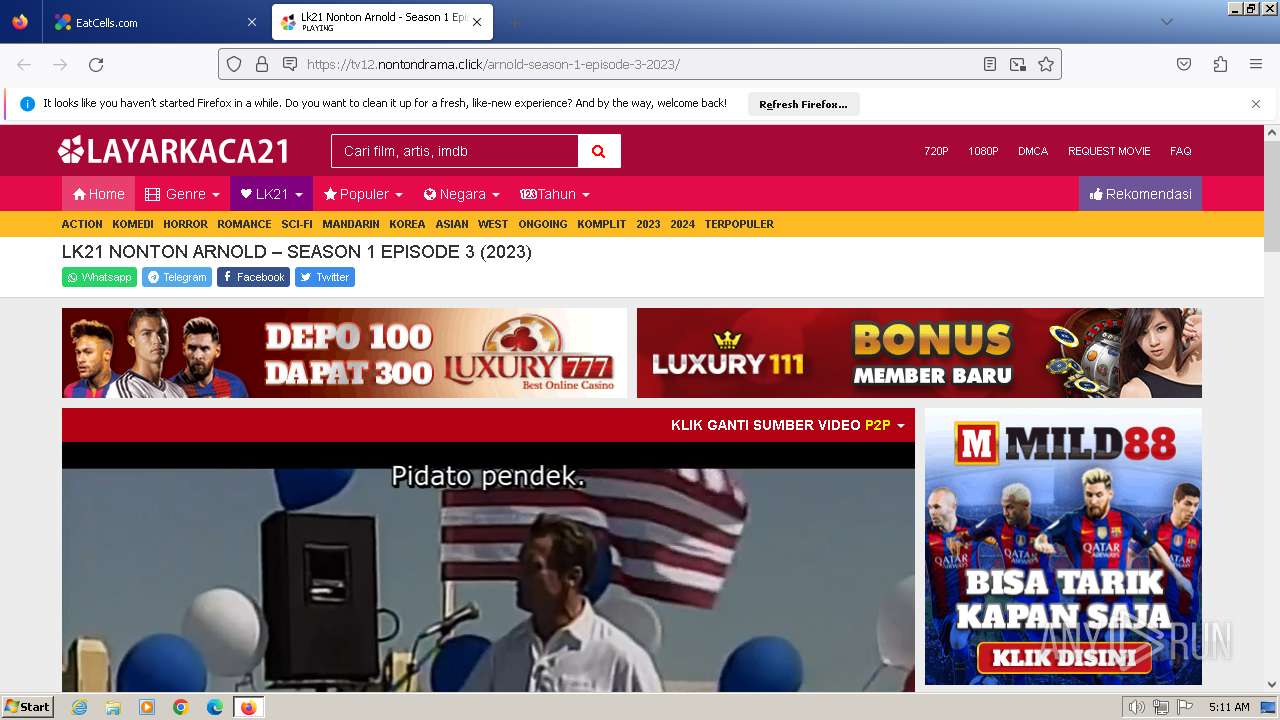
Task: Open the Klik Ganti Sumber Video dropdown
Action: pos(788,425)
